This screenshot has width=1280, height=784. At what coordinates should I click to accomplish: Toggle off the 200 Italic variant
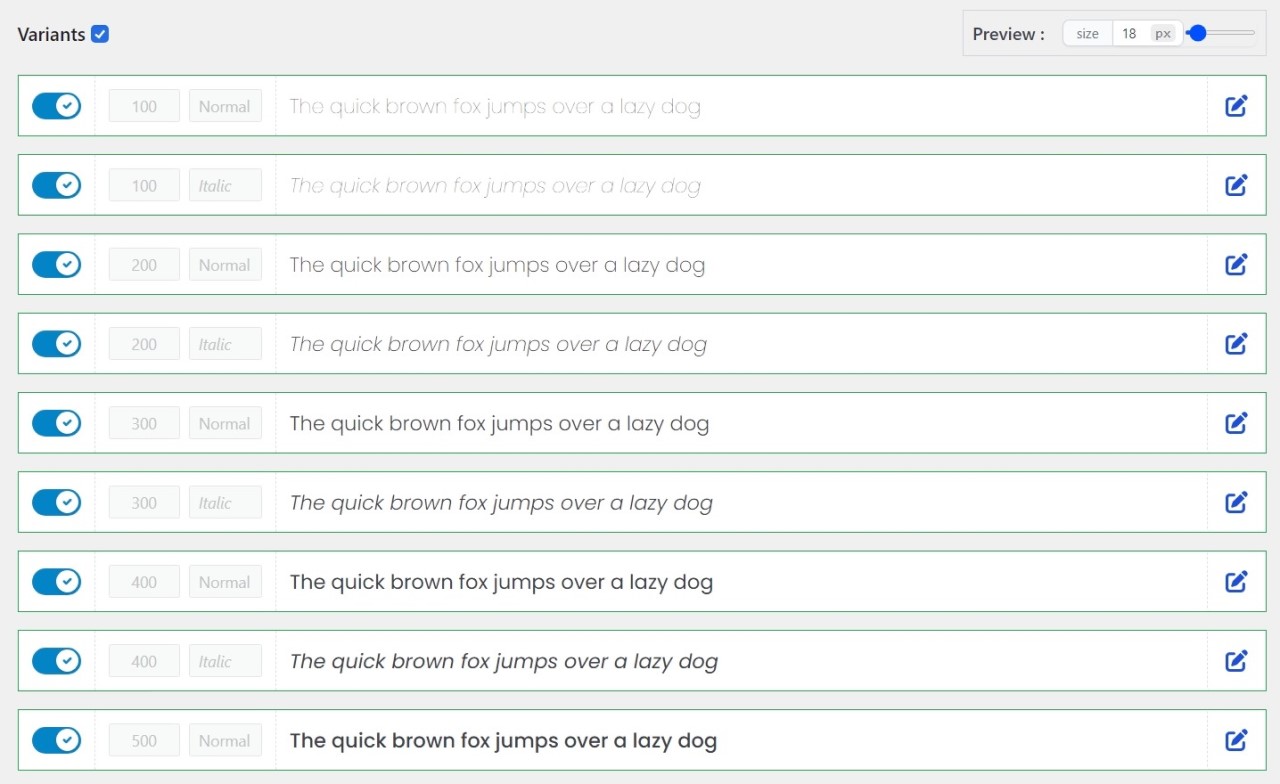tap(56, 343)
